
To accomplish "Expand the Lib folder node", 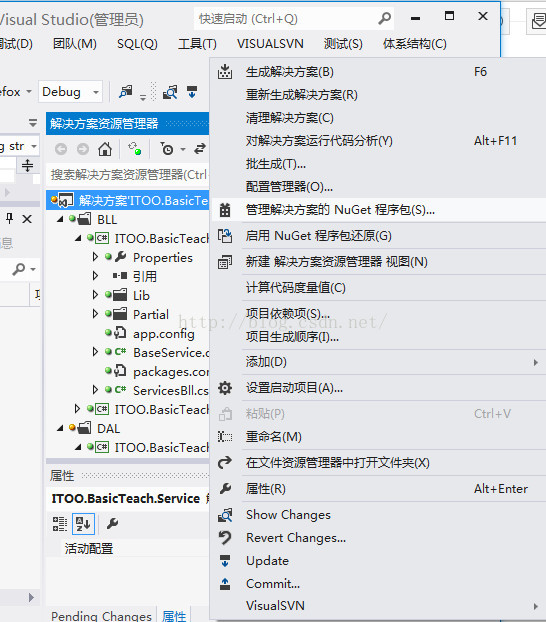I will point(95,295).
